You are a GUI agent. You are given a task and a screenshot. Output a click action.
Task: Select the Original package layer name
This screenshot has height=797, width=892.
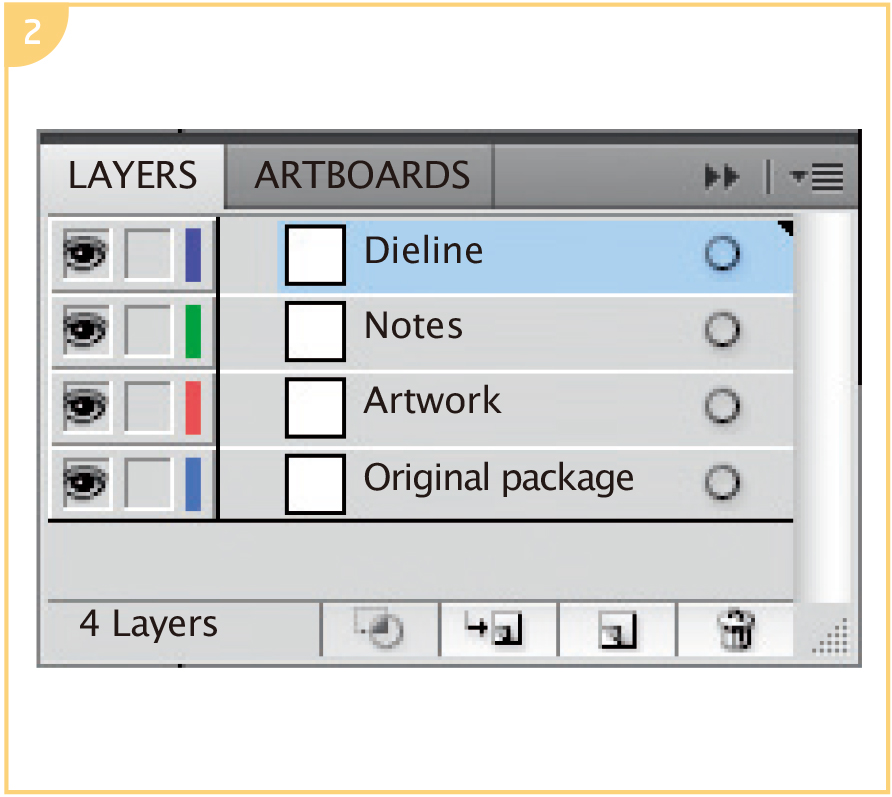click(x=498, y=478)
